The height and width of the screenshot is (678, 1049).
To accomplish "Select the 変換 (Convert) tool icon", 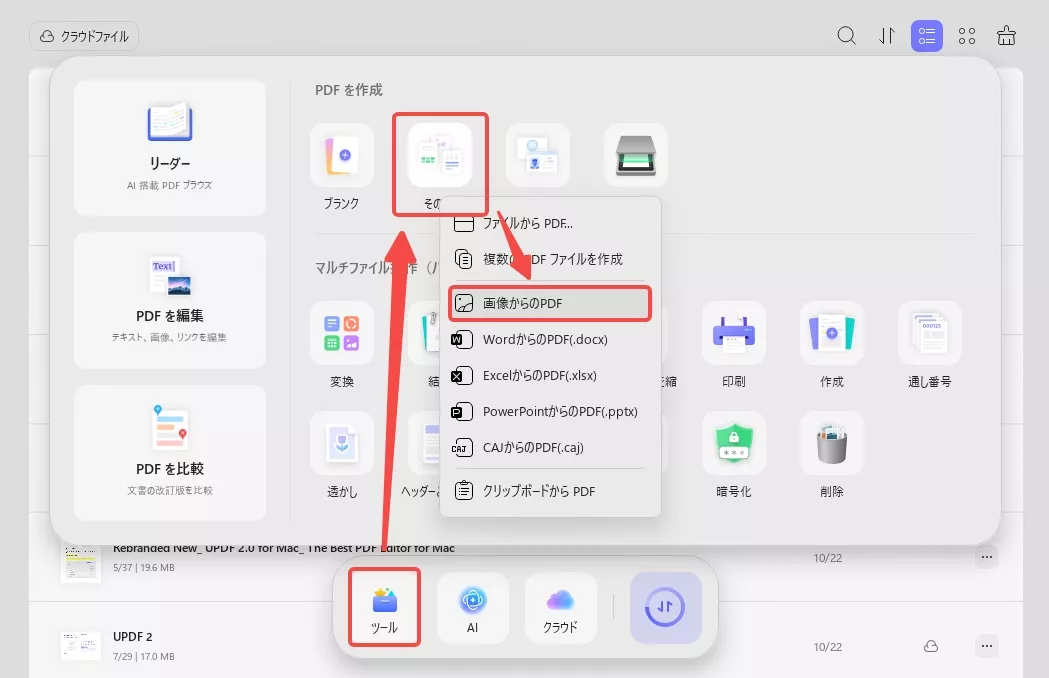I will point(342,333).
